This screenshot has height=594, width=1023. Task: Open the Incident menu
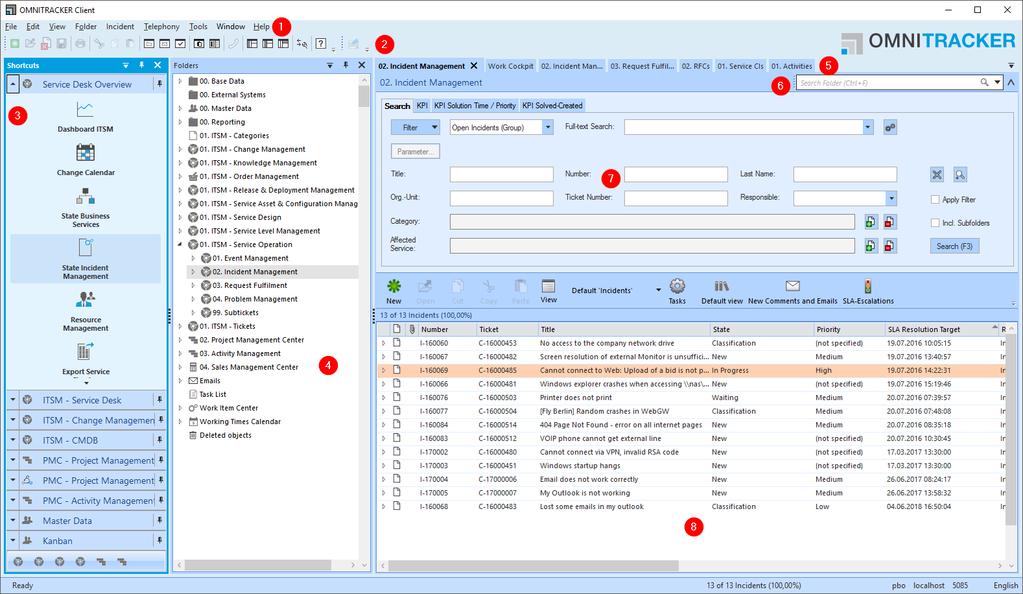120,27
